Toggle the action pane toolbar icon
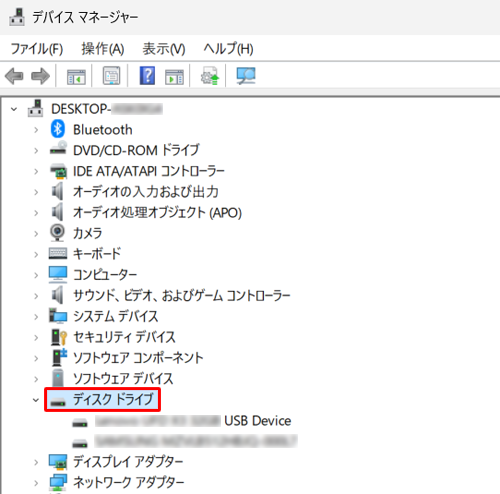 pos(174,77)
